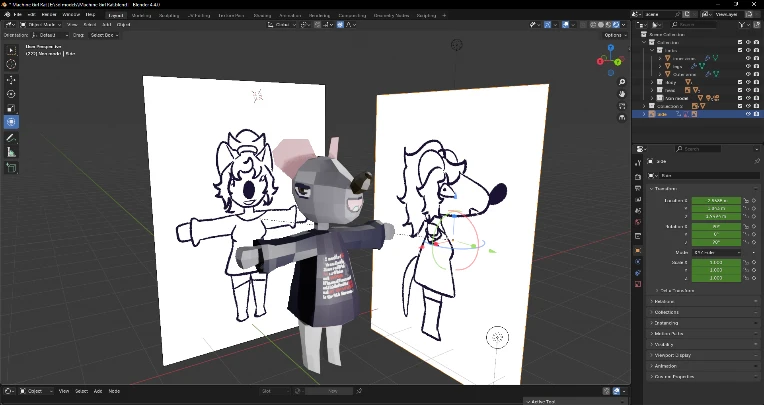Image resolution: width=764 pixels, height=405 pixels.
Task: Open the viewport Options button
Action: [x=614, y=35]
